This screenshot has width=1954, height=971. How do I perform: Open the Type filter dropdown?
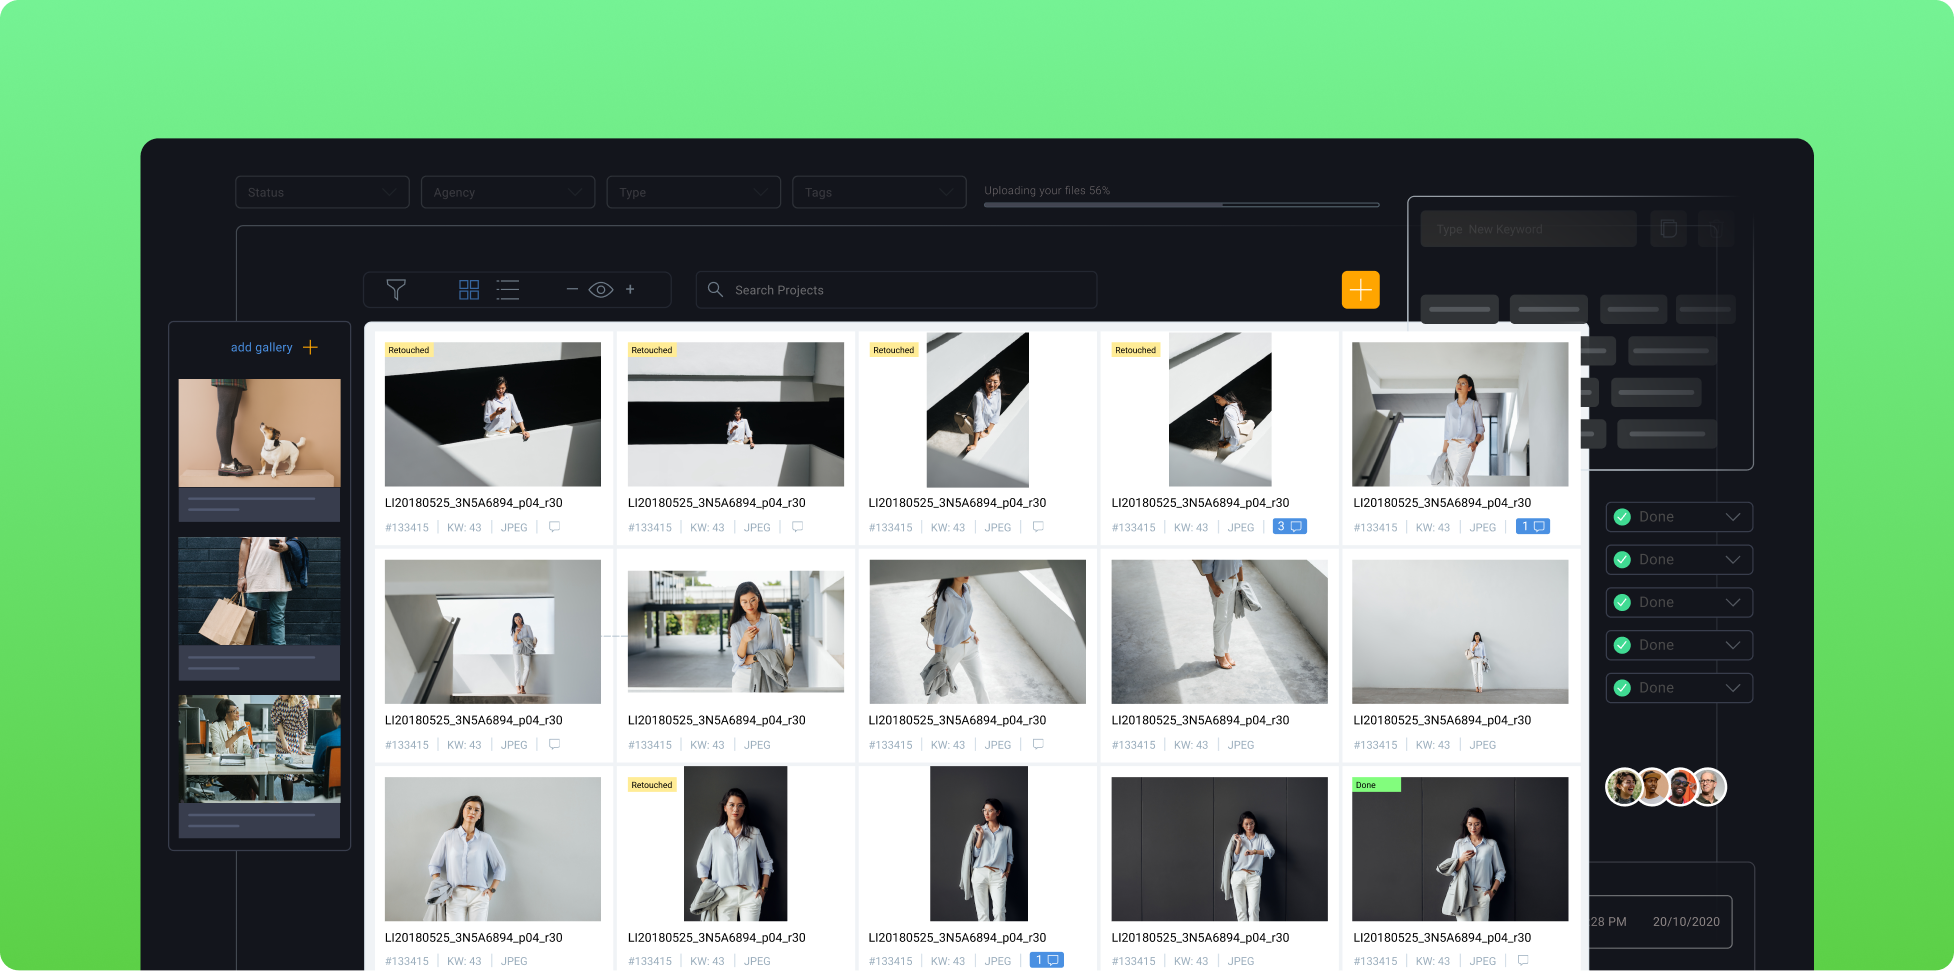point(694,192)
